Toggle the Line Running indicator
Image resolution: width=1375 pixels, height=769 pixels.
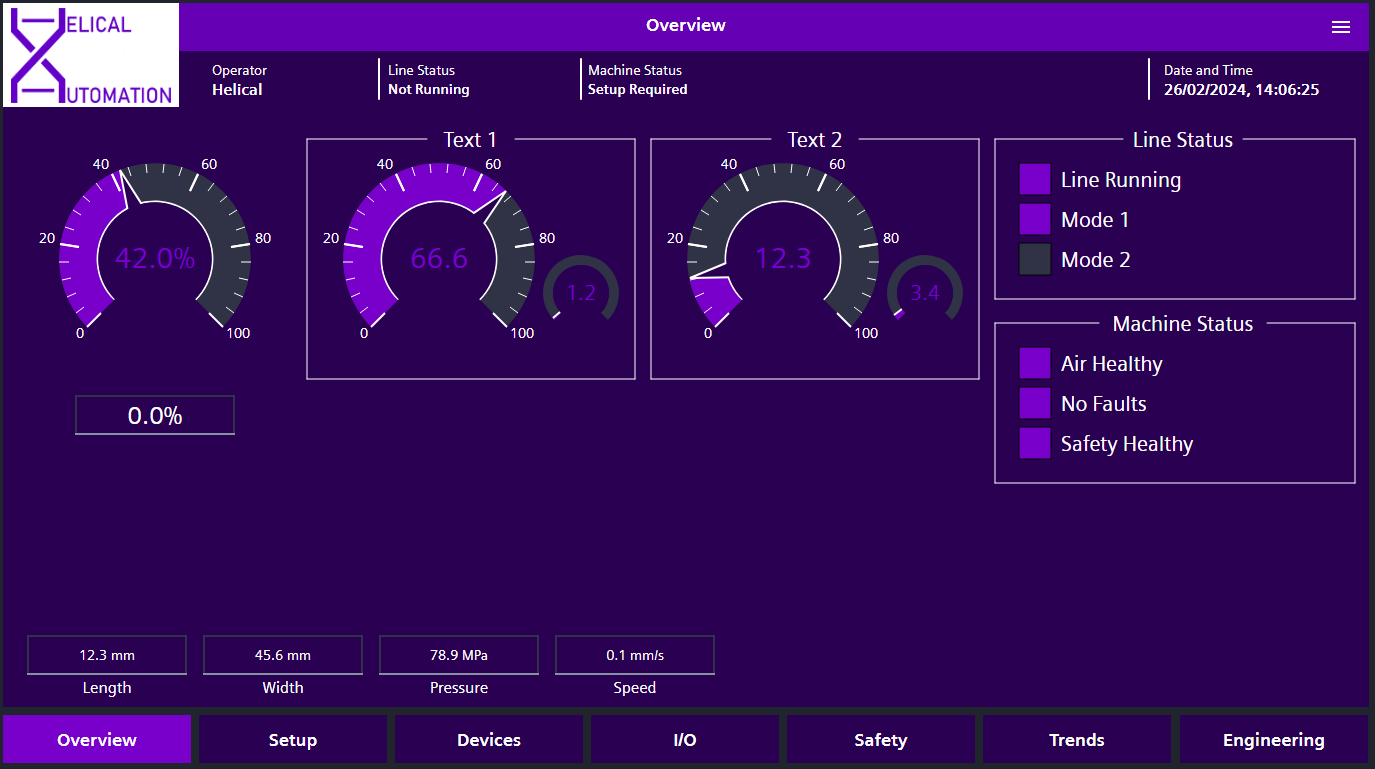pyautogui.click(x=1035, y=179)
